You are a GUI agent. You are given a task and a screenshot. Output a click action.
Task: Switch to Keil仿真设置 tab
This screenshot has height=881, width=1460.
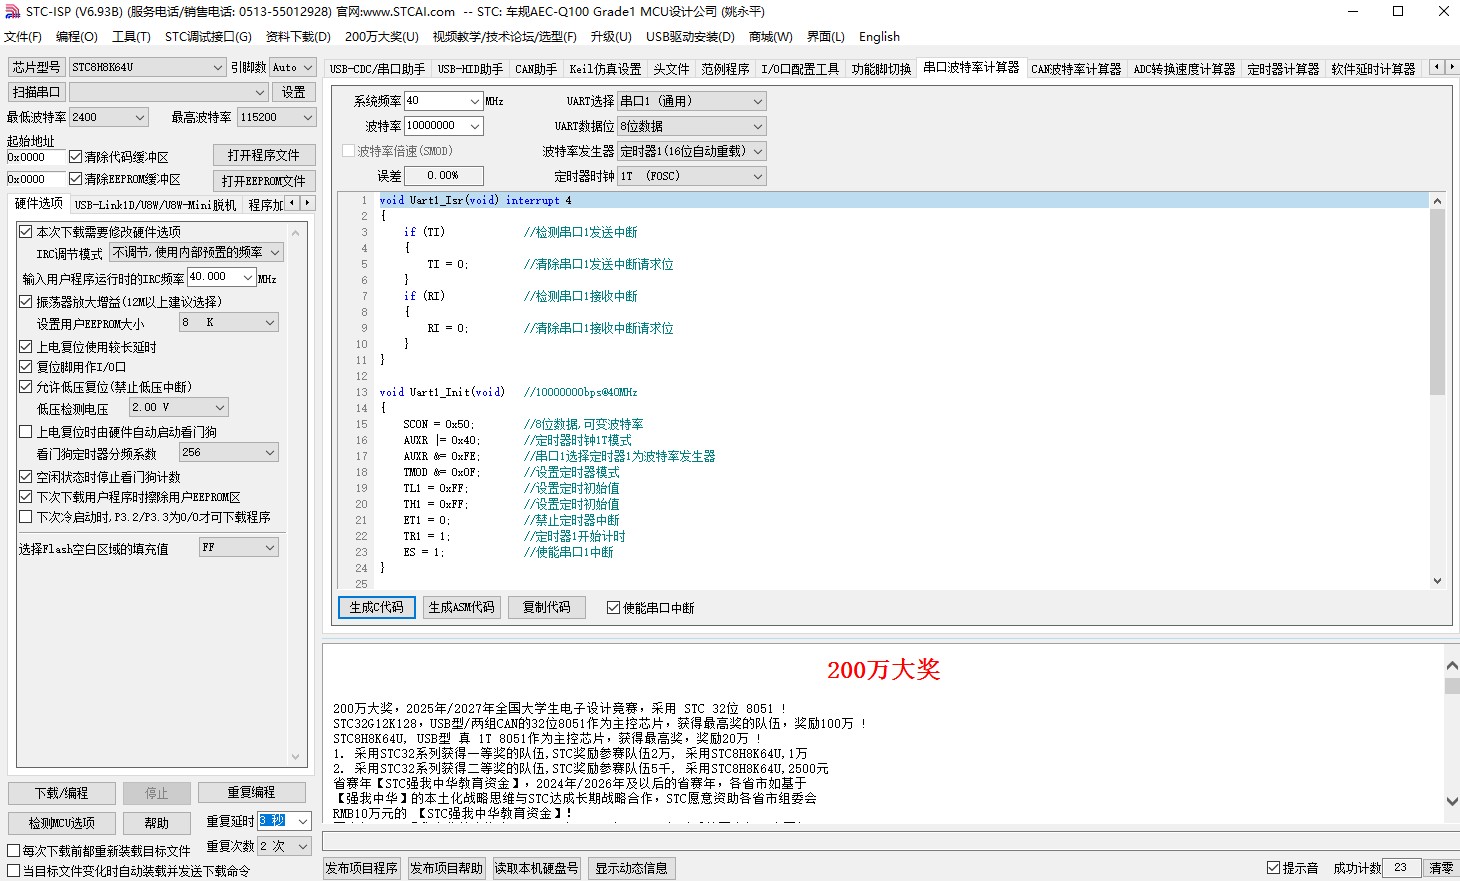tap(605, 69)
